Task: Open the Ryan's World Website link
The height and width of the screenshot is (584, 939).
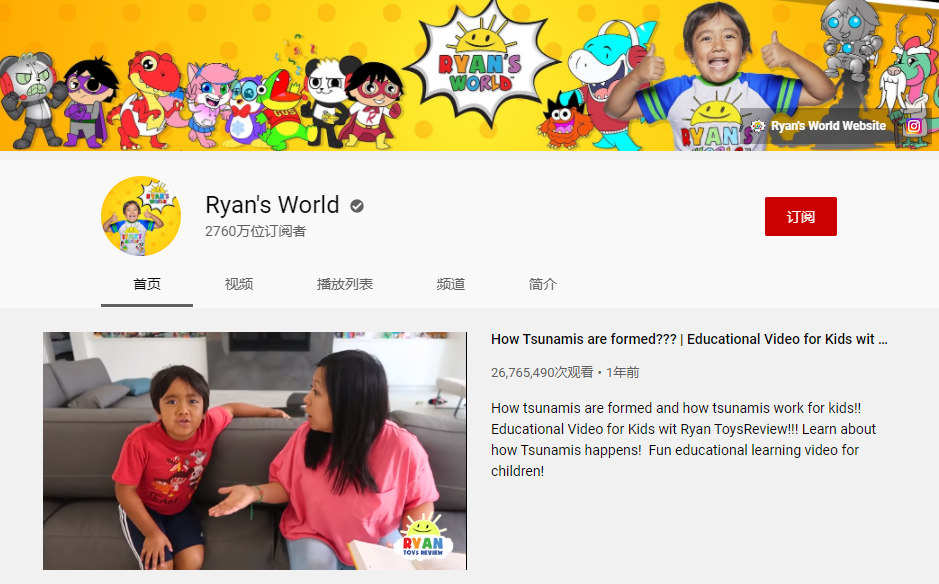Action: tap(828, 126)
